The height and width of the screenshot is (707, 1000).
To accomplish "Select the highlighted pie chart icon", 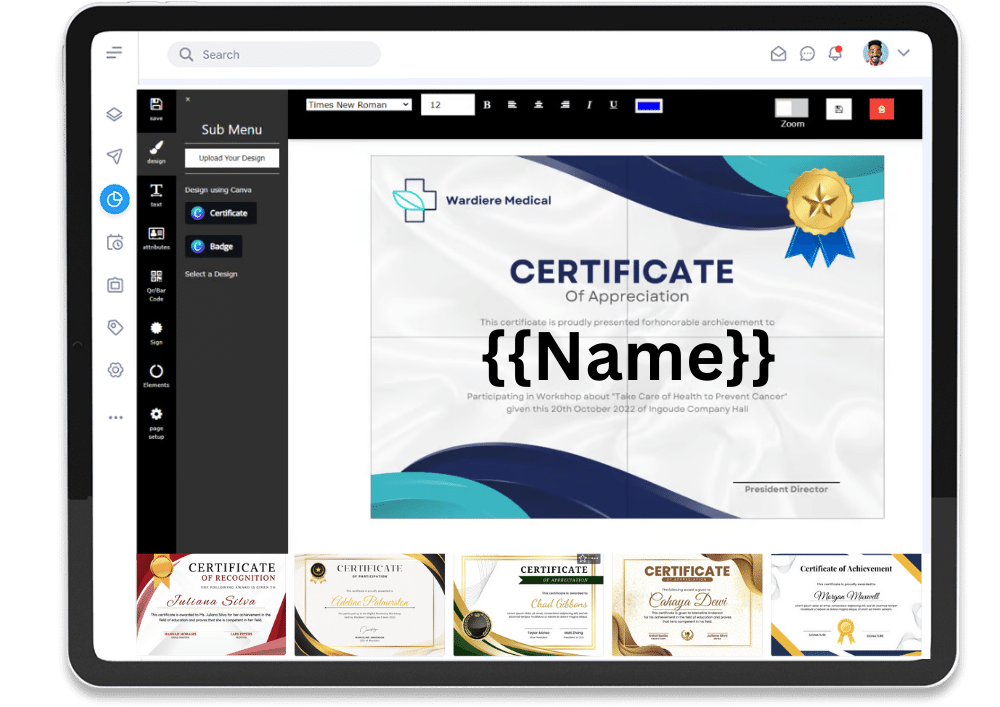I will click(115, 200).
